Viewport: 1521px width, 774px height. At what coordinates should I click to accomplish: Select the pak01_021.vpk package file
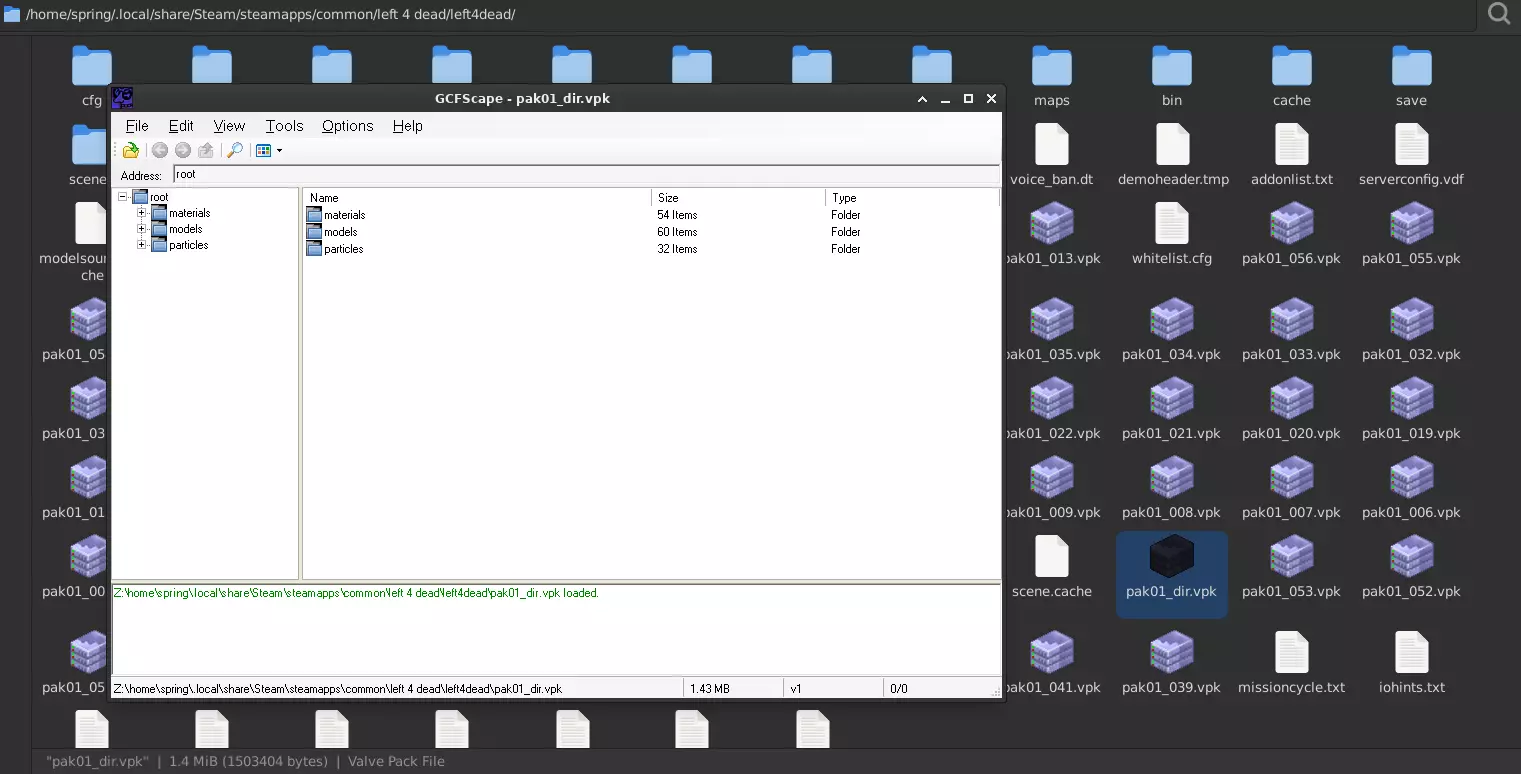pyautogui.click(x=1172, y=409)
